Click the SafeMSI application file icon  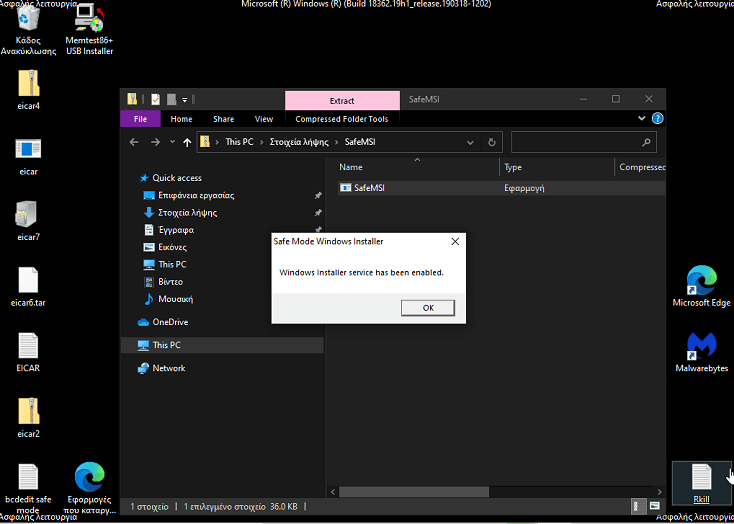coord(345,188)
